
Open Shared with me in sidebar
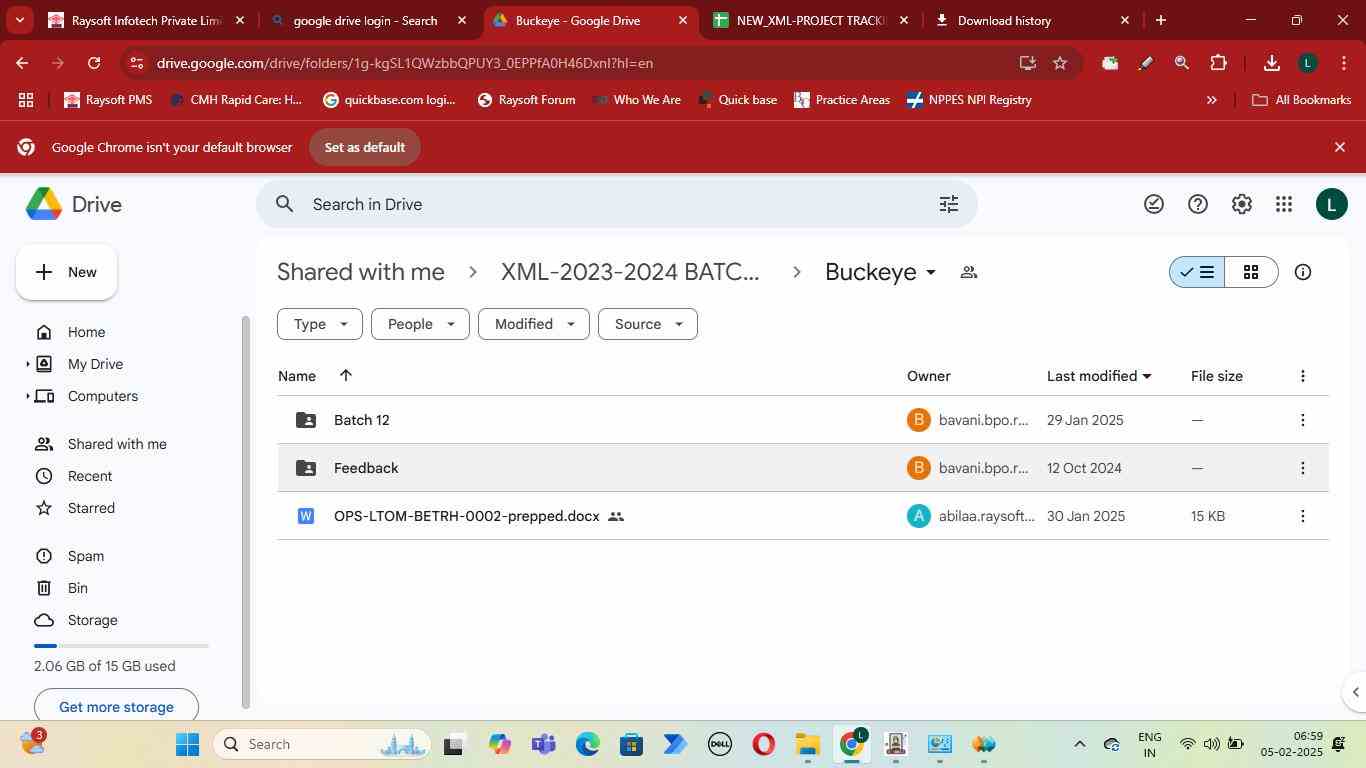click(117, 444)
